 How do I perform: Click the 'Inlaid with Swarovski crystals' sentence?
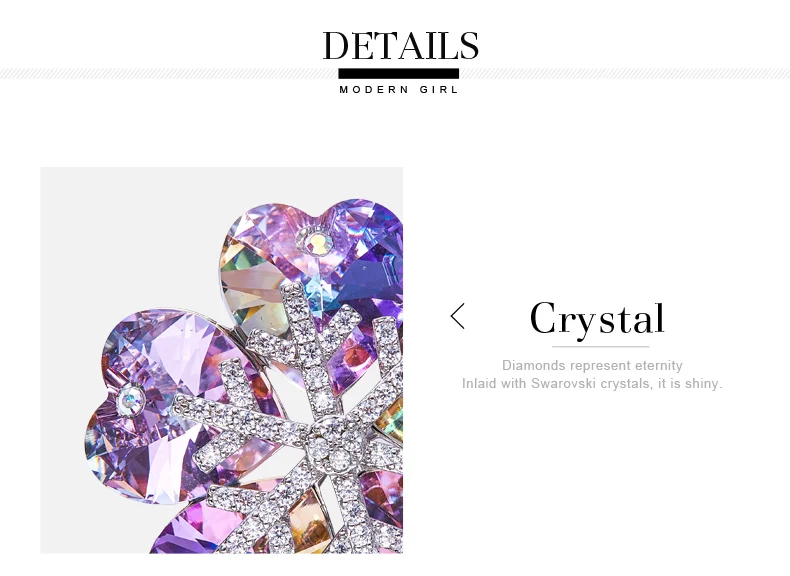coord(592,383)
